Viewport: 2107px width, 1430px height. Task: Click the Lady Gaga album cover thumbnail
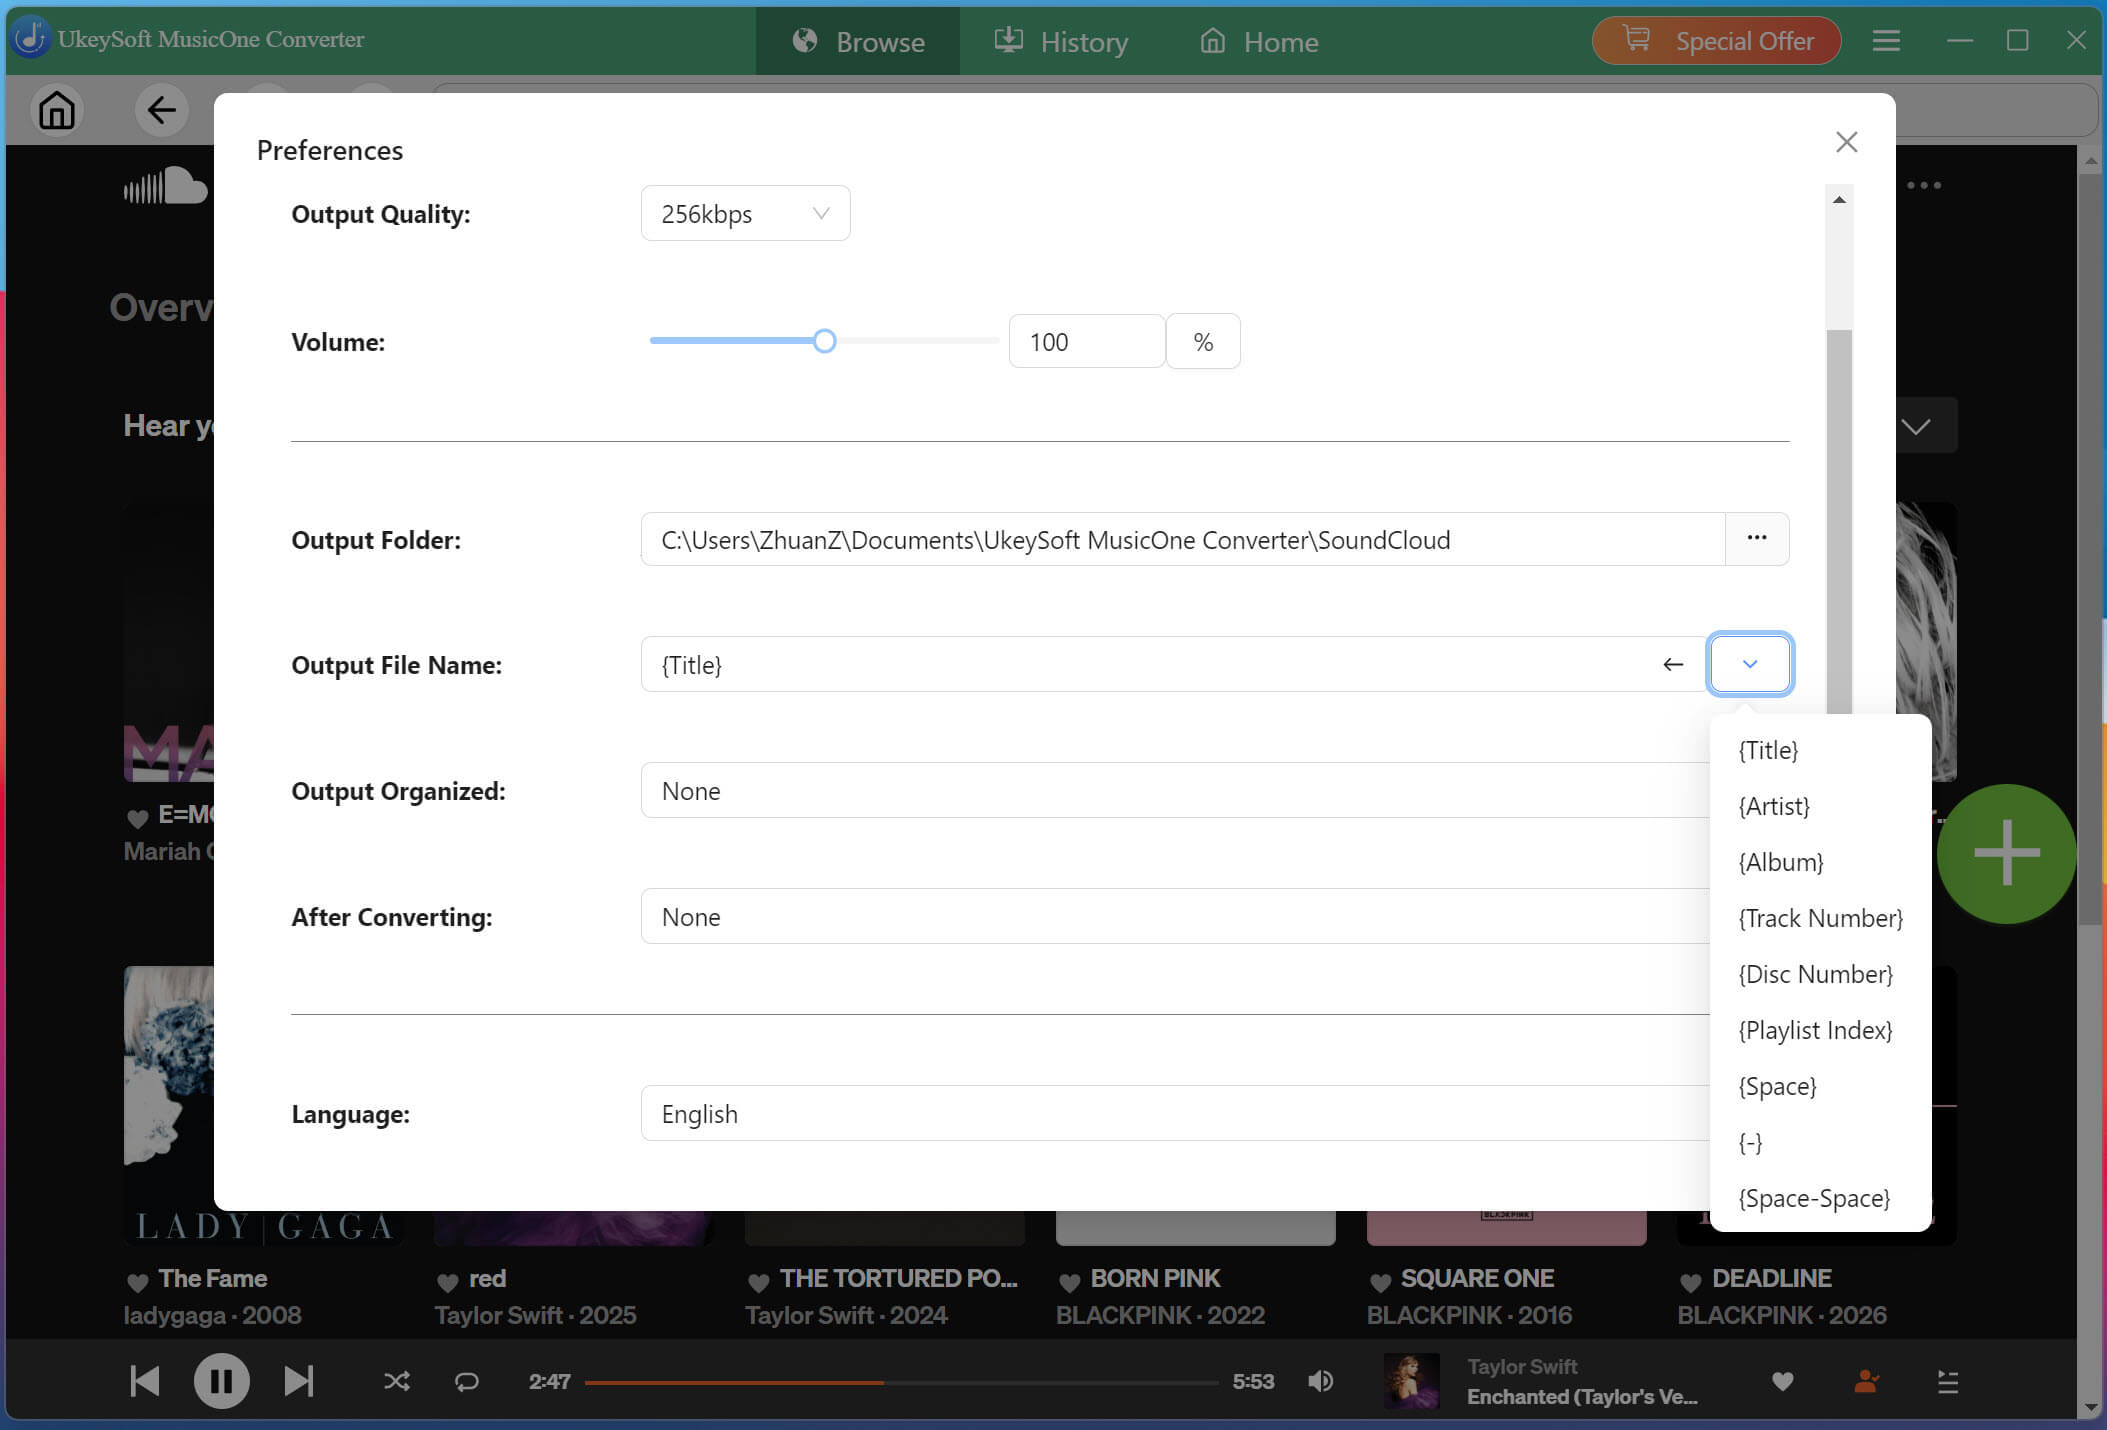[x=168, y=1105]
